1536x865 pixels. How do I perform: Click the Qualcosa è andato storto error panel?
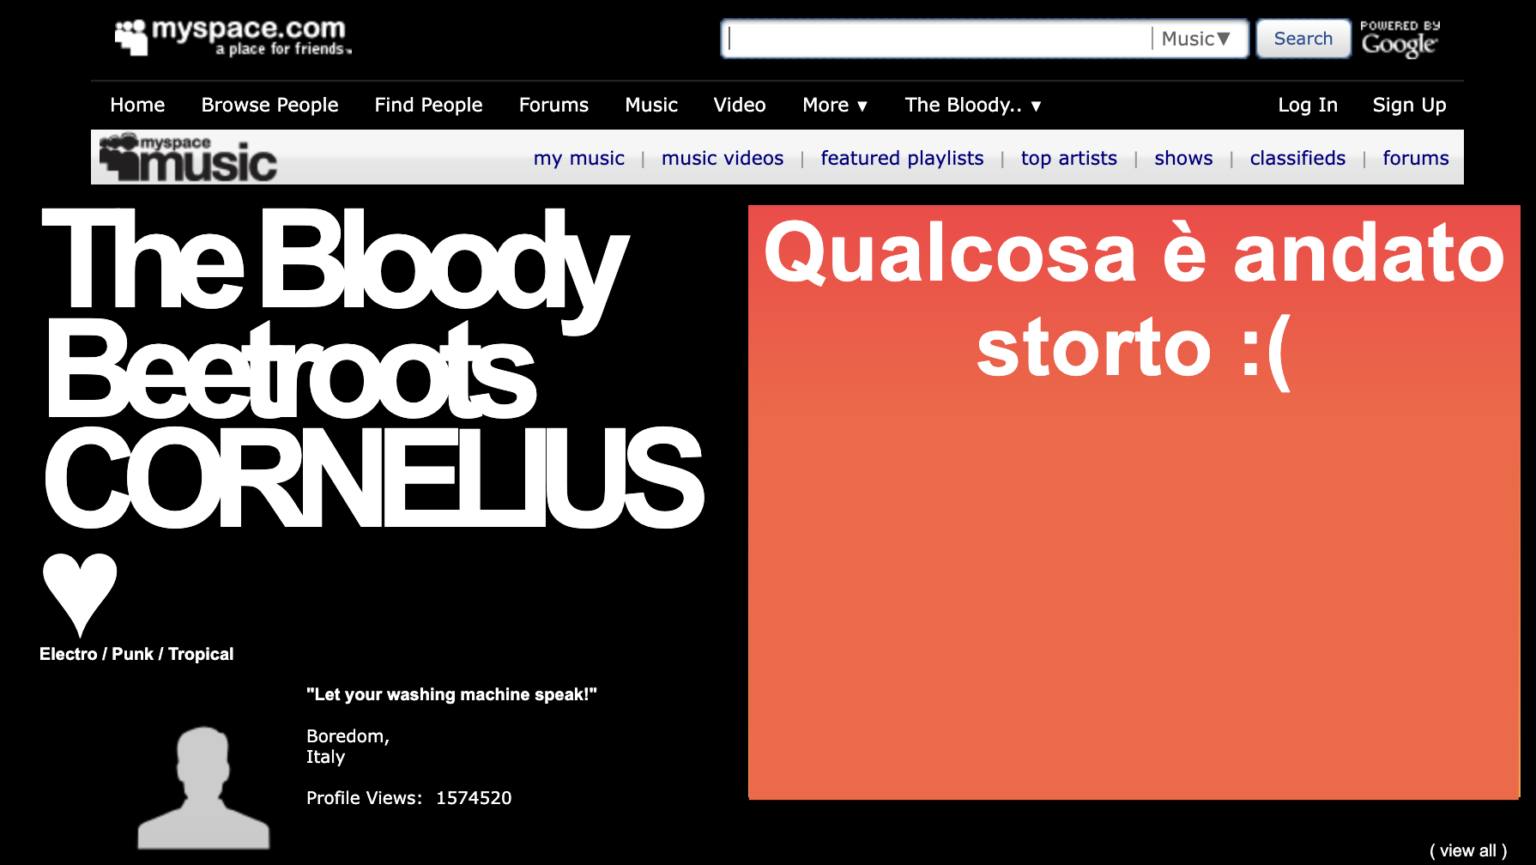click(1134, 502)
